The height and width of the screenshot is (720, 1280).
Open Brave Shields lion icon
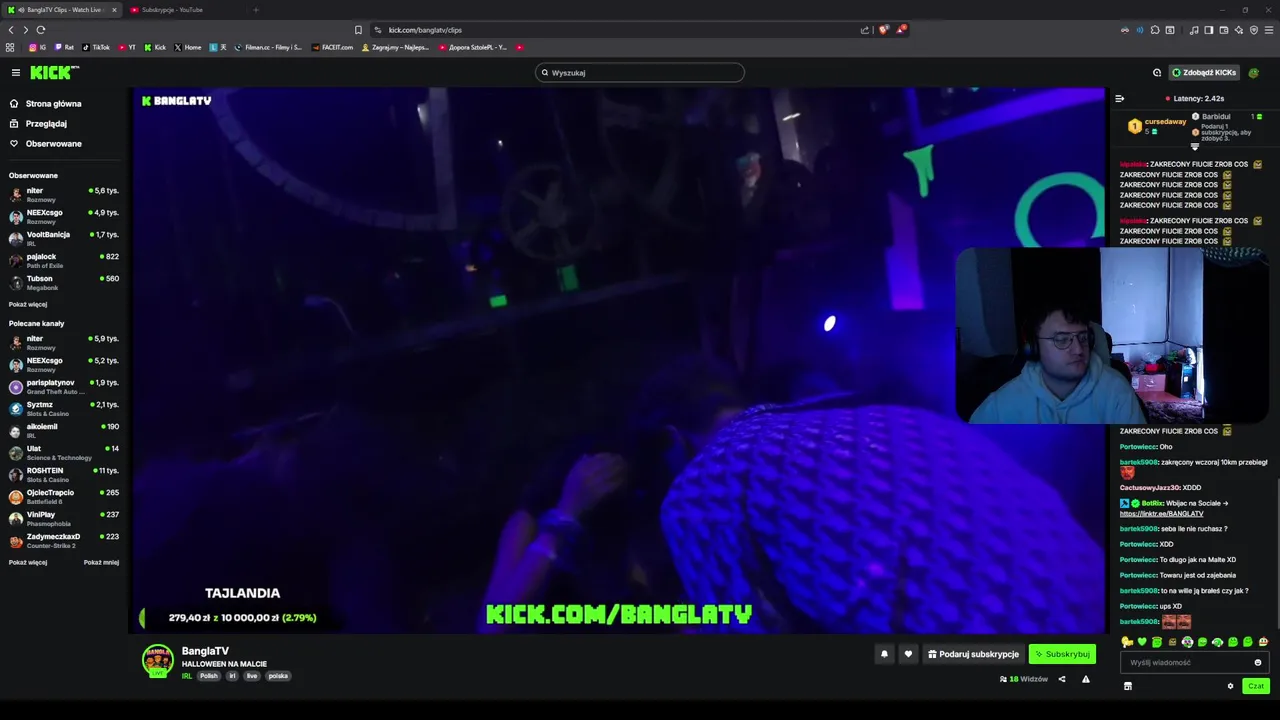883,30
